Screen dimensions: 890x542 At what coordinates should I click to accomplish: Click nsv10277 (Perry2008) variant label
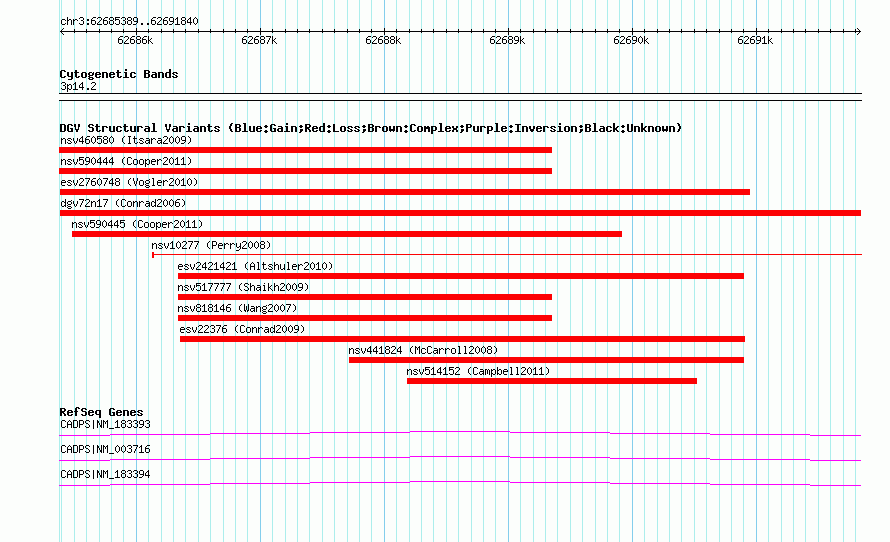tap(211, 245)
